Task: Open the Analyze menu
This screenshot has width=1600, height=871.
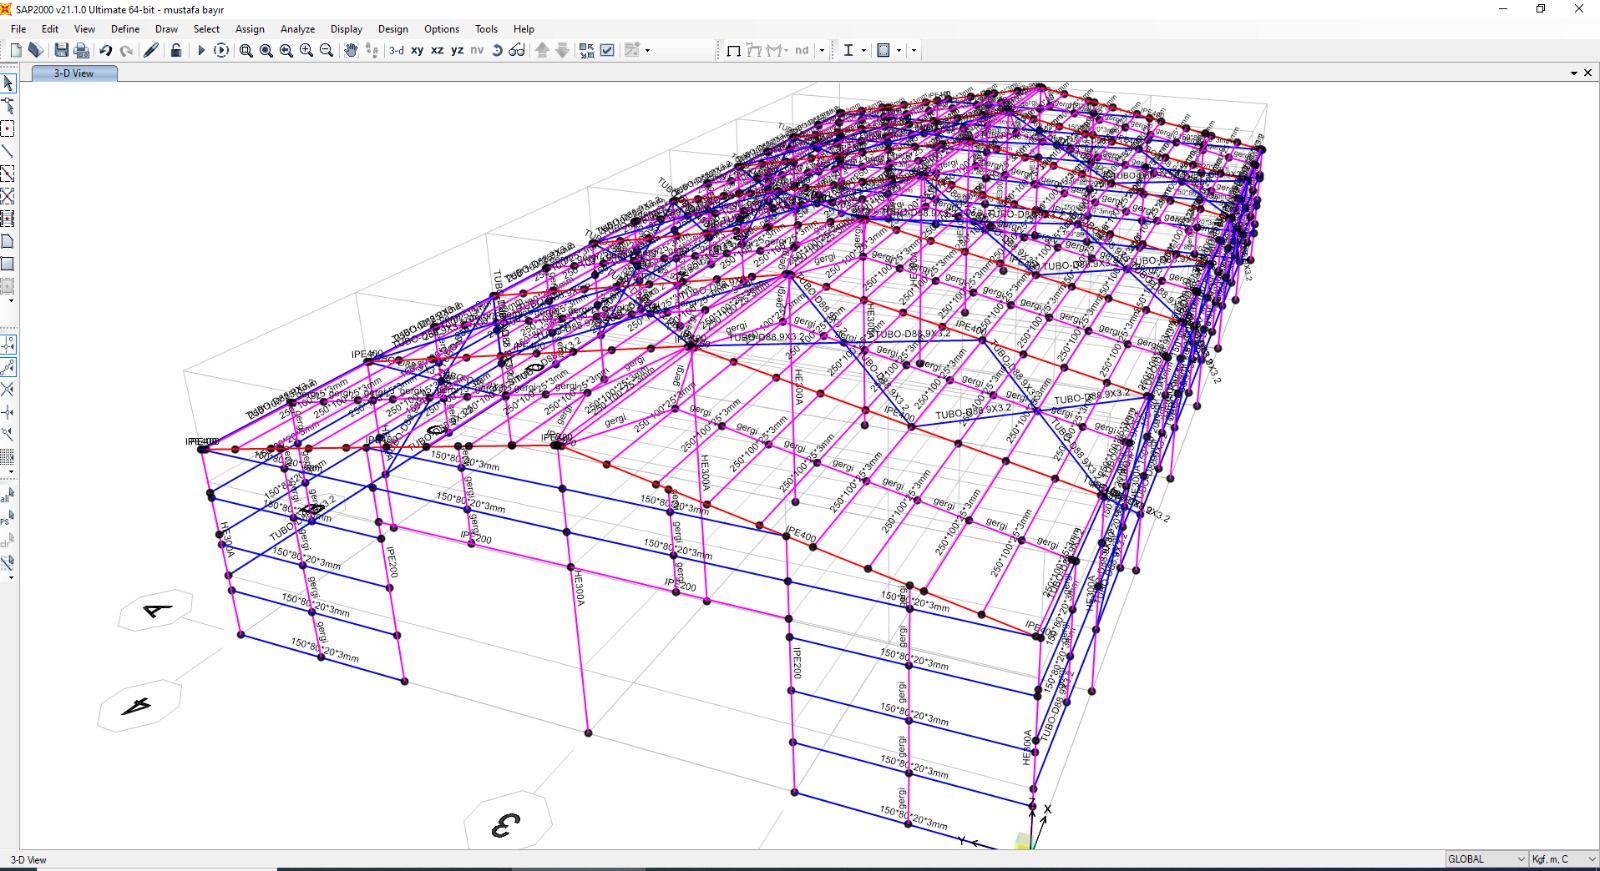Action: tap(297, 29)
